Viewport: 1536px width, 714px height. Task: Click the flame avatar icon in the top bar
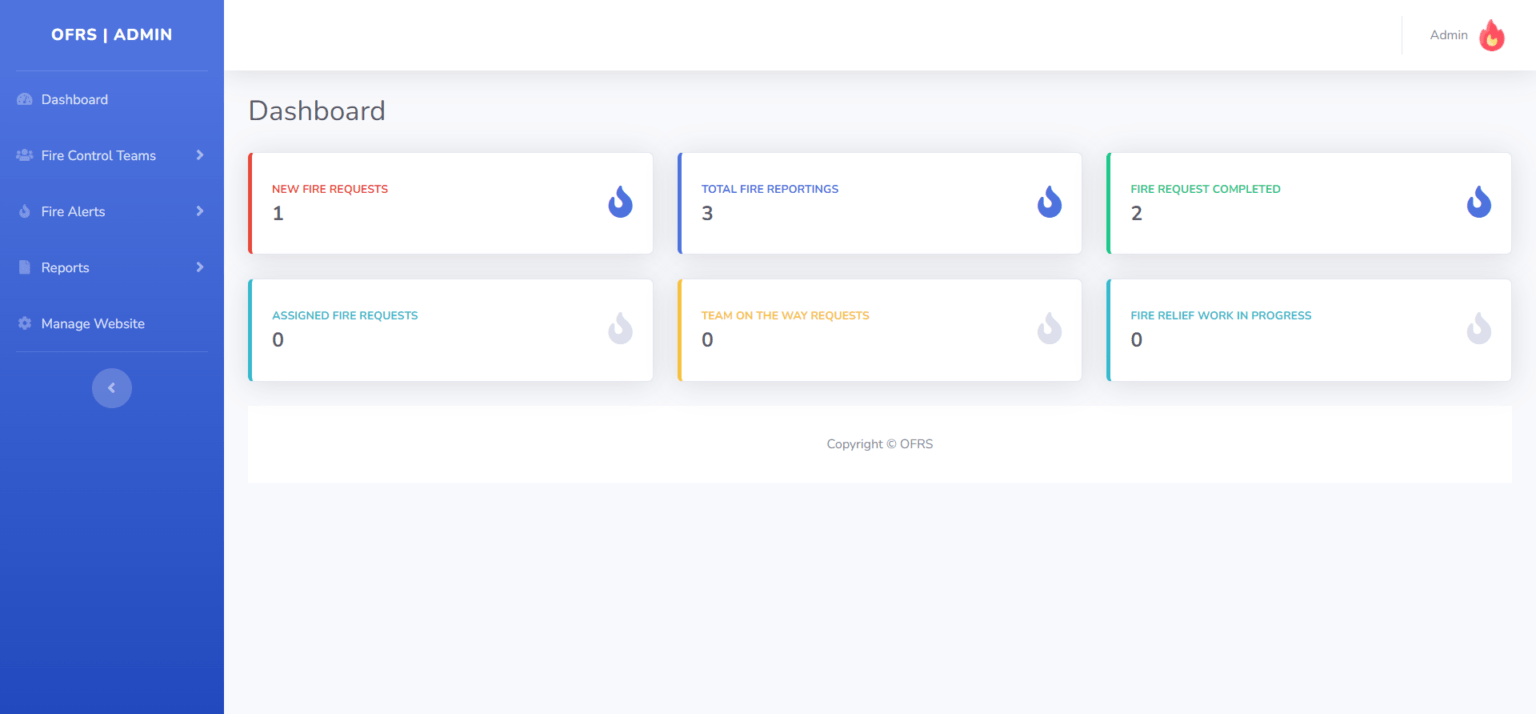(x=1491, y=35)
